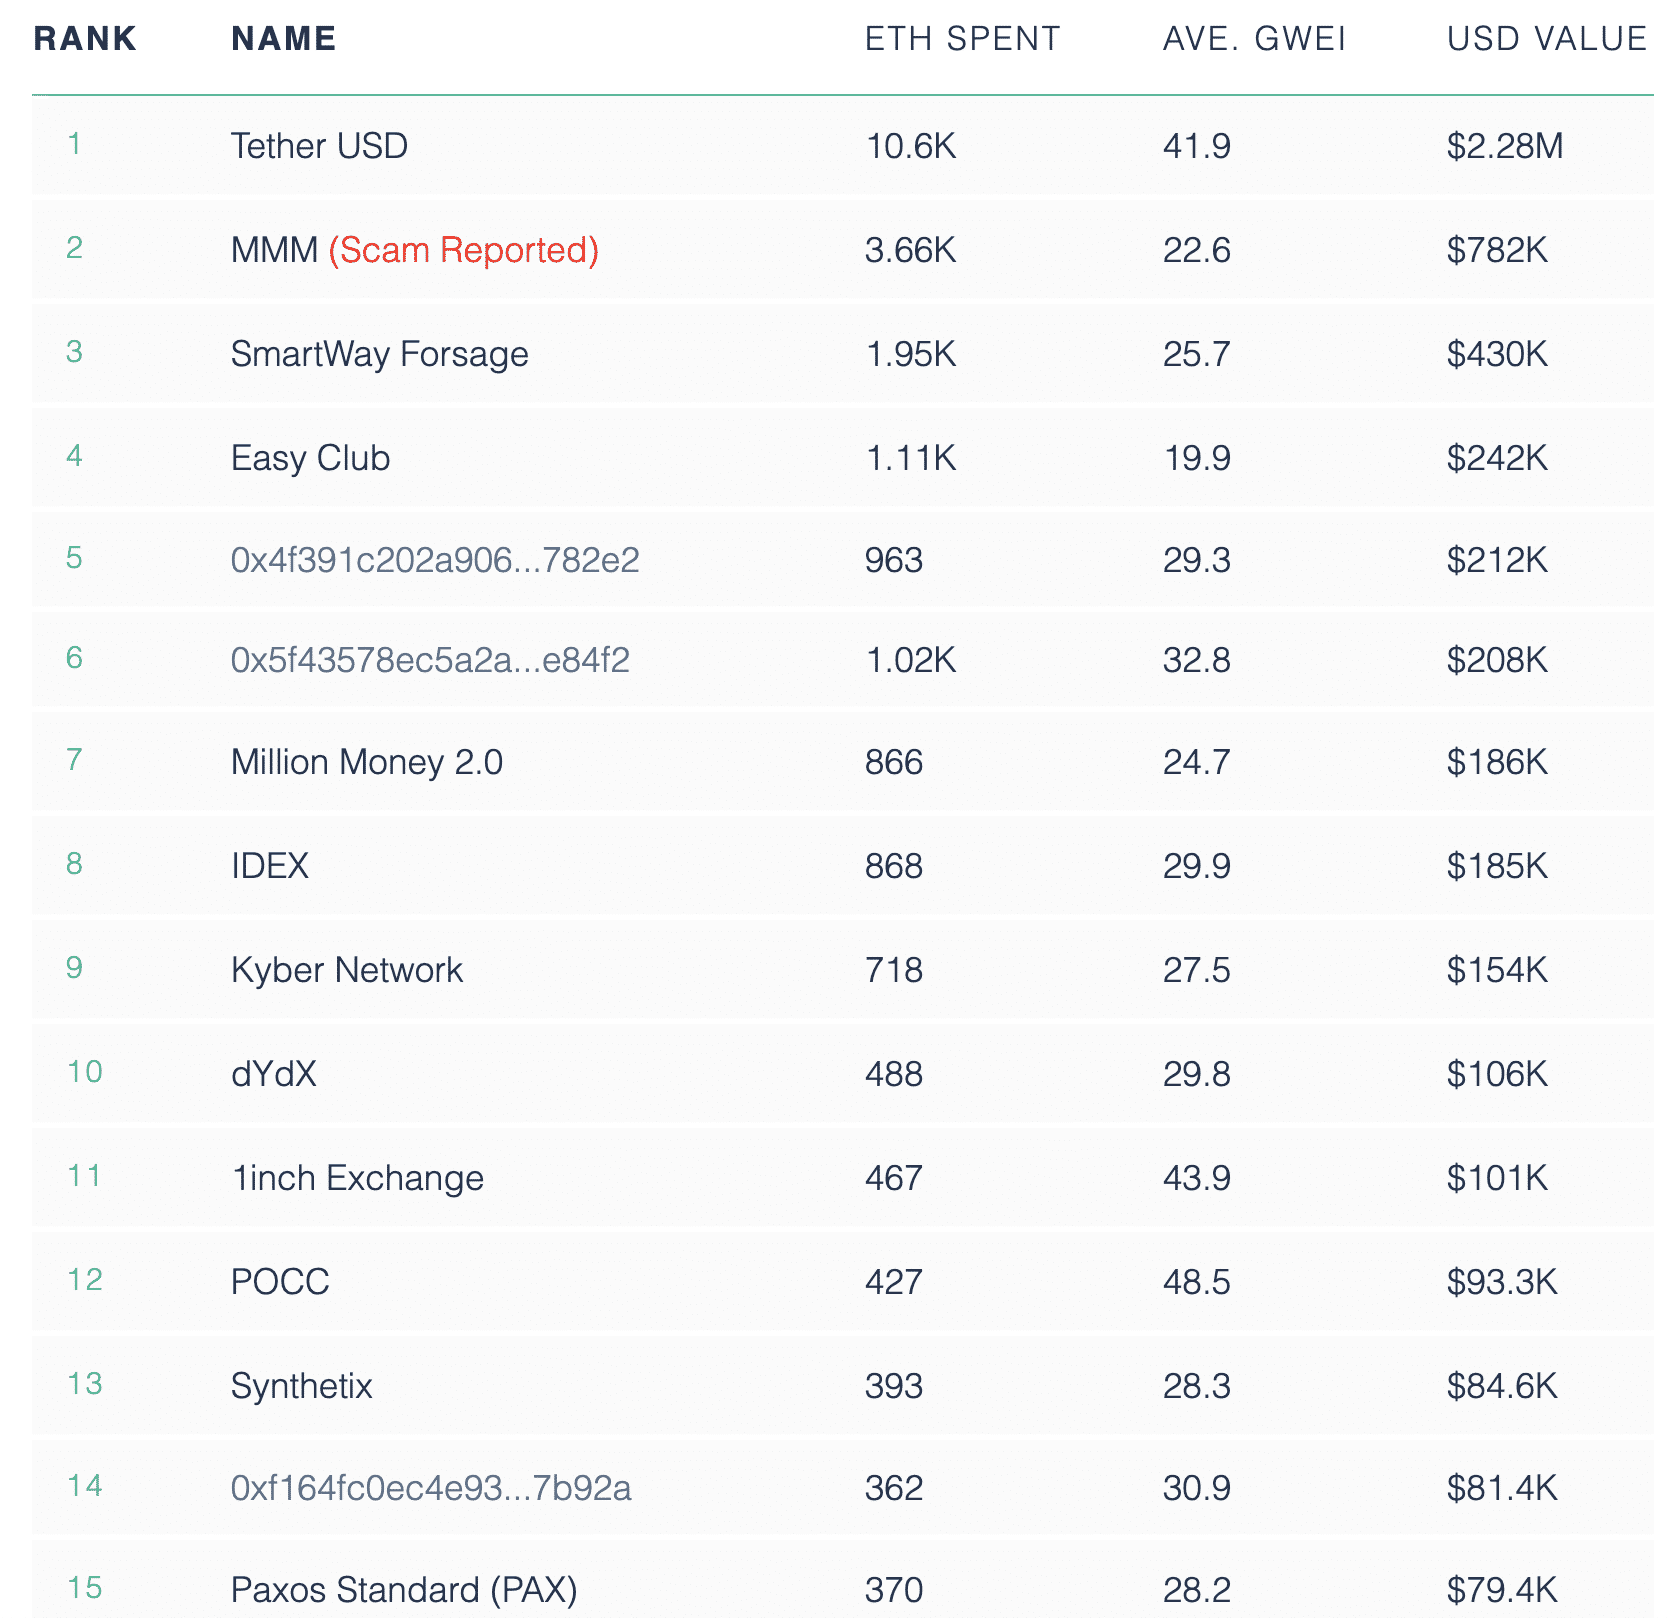The height and width of the screenshot is (1618, 1668).
Task: Select the dYdX row name
Action: [x=274, y=1074]
